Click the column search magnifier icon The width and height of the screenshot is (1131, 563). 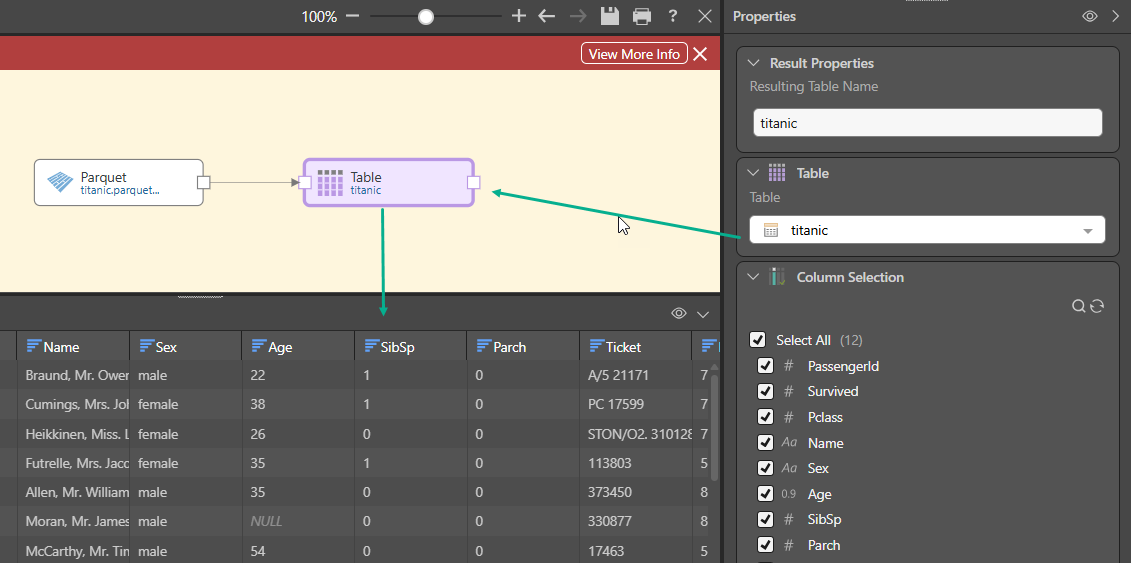1078,306
